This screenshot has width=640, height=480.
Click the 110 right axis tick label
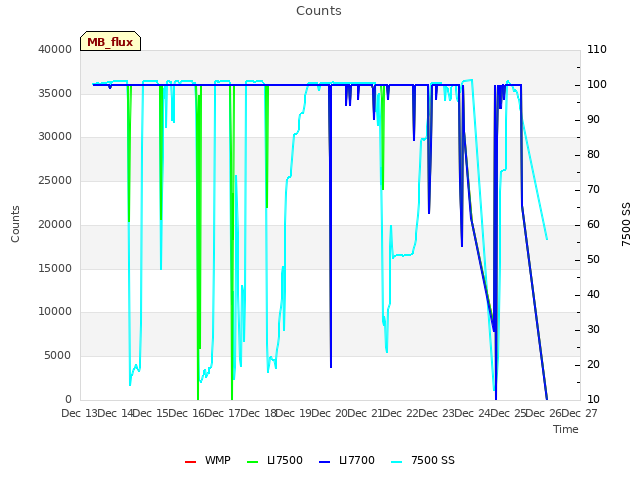tap(597, 49)
